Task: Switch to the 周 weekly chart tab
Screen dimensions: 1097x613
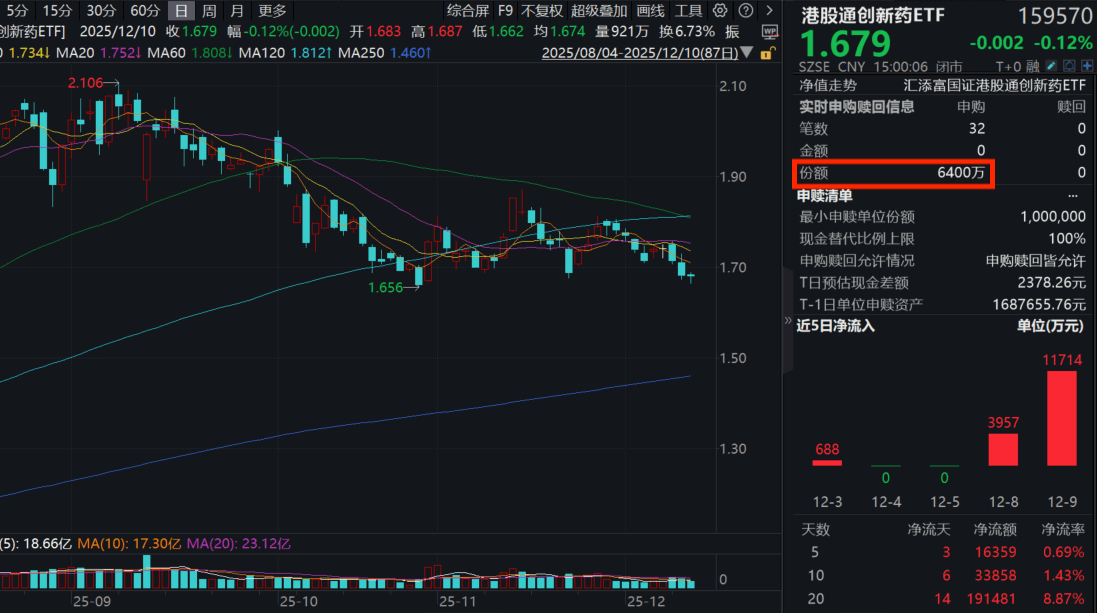Action: (x=208, y=11)
